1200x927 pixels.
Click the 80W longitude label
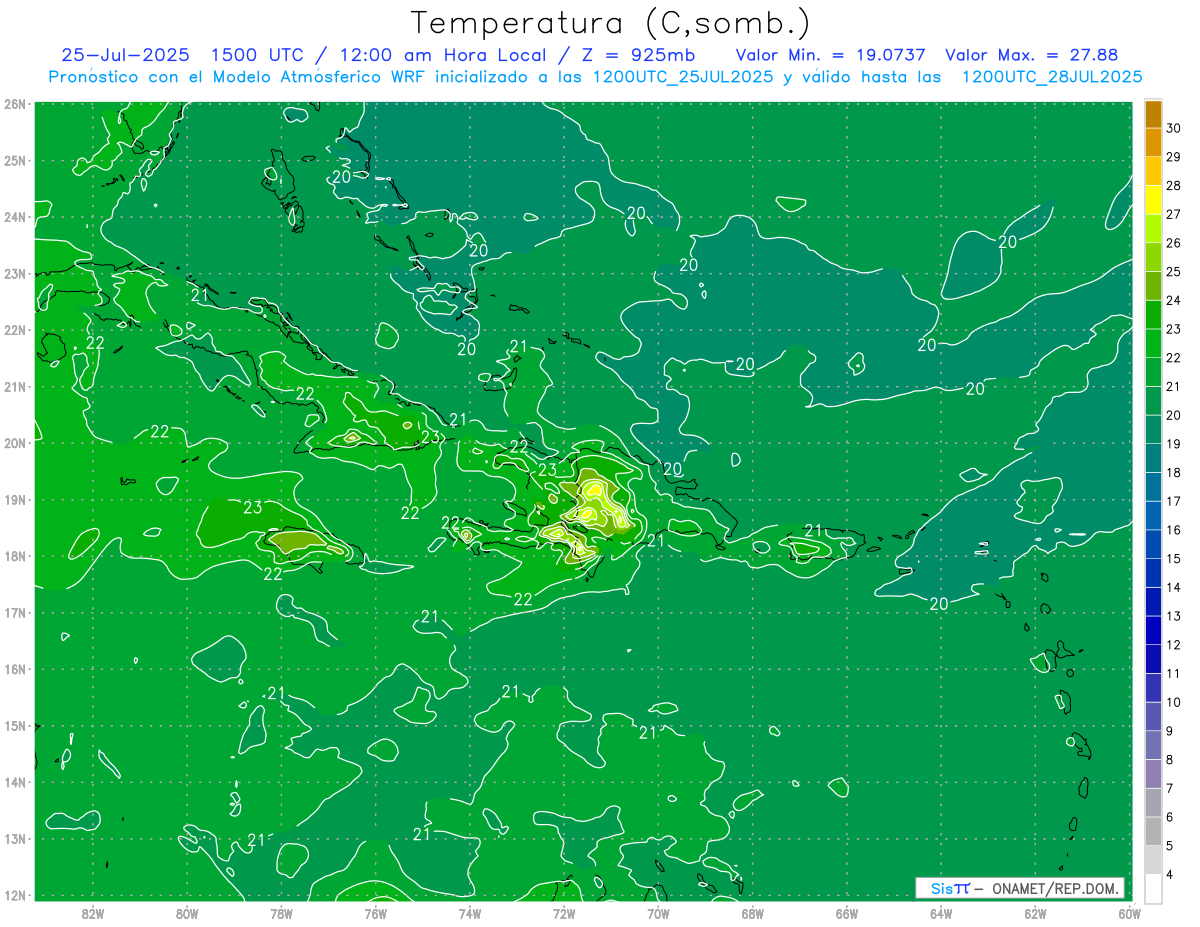[187, 913]
